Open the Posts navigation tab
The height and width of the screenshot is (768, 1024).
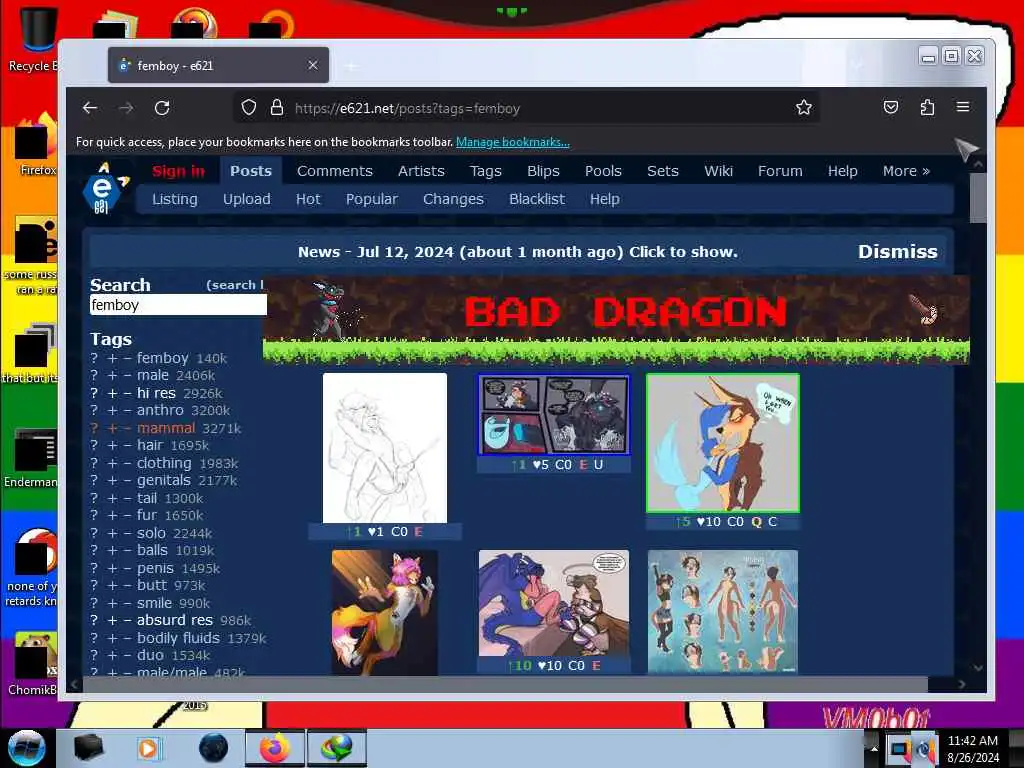pos(251,171)
